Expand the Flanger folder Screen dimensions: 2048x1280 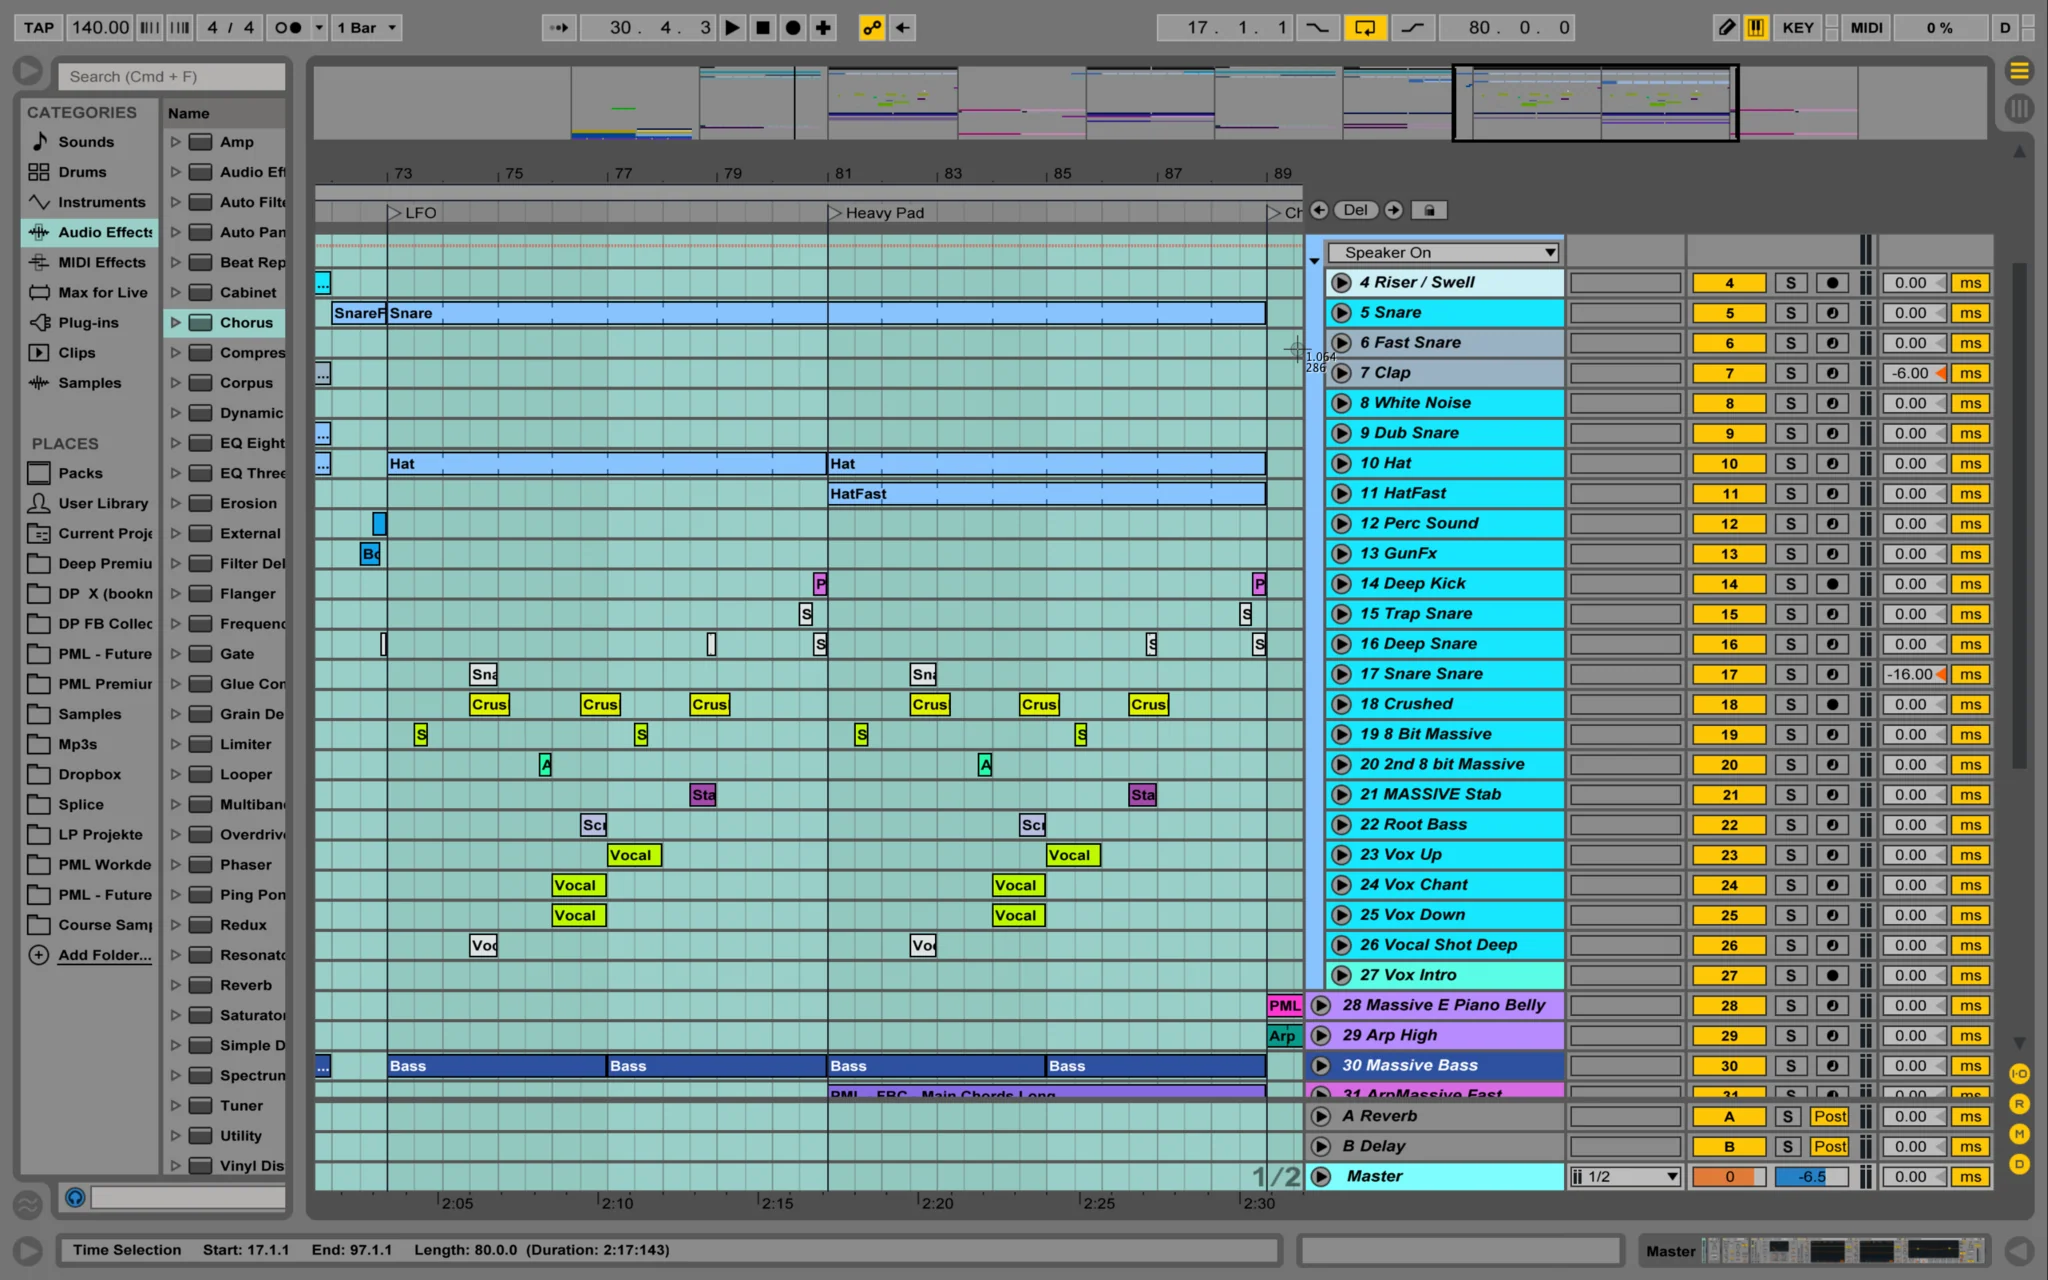coord(176,593)
